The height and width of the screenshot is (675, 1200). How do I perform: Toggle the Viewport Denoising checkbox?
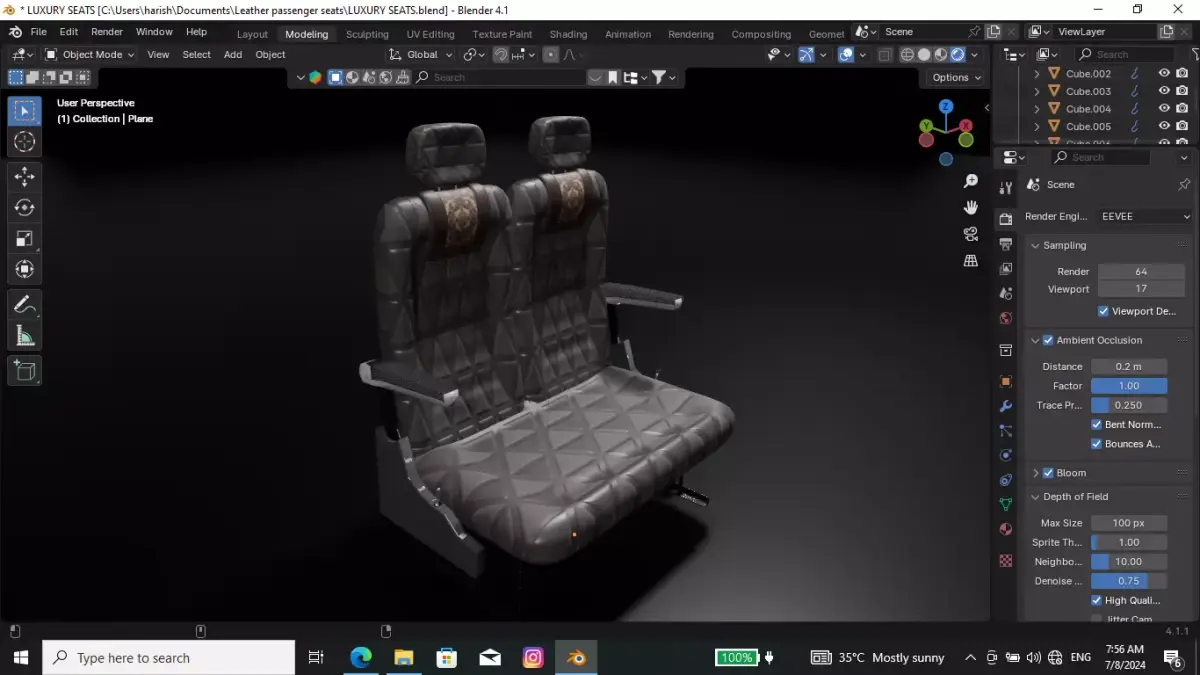point(1103,311)
